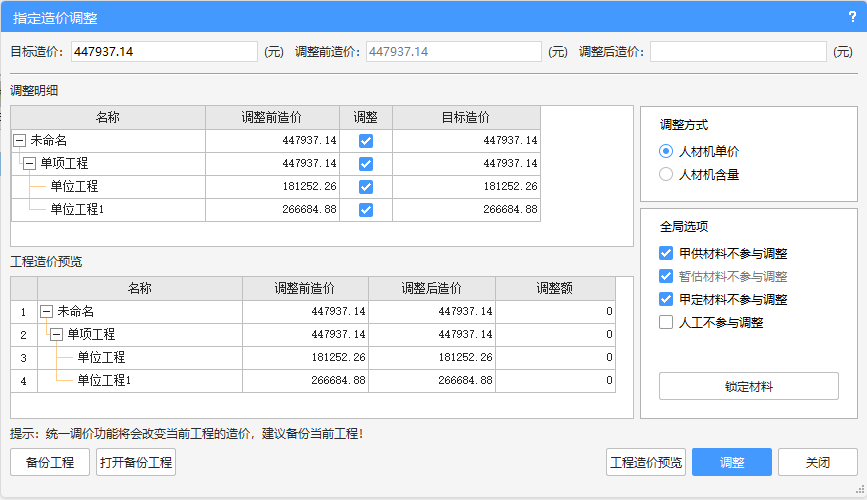Uncheck the adjust checkbox for 单位工程 row

[x=366, y=187]
